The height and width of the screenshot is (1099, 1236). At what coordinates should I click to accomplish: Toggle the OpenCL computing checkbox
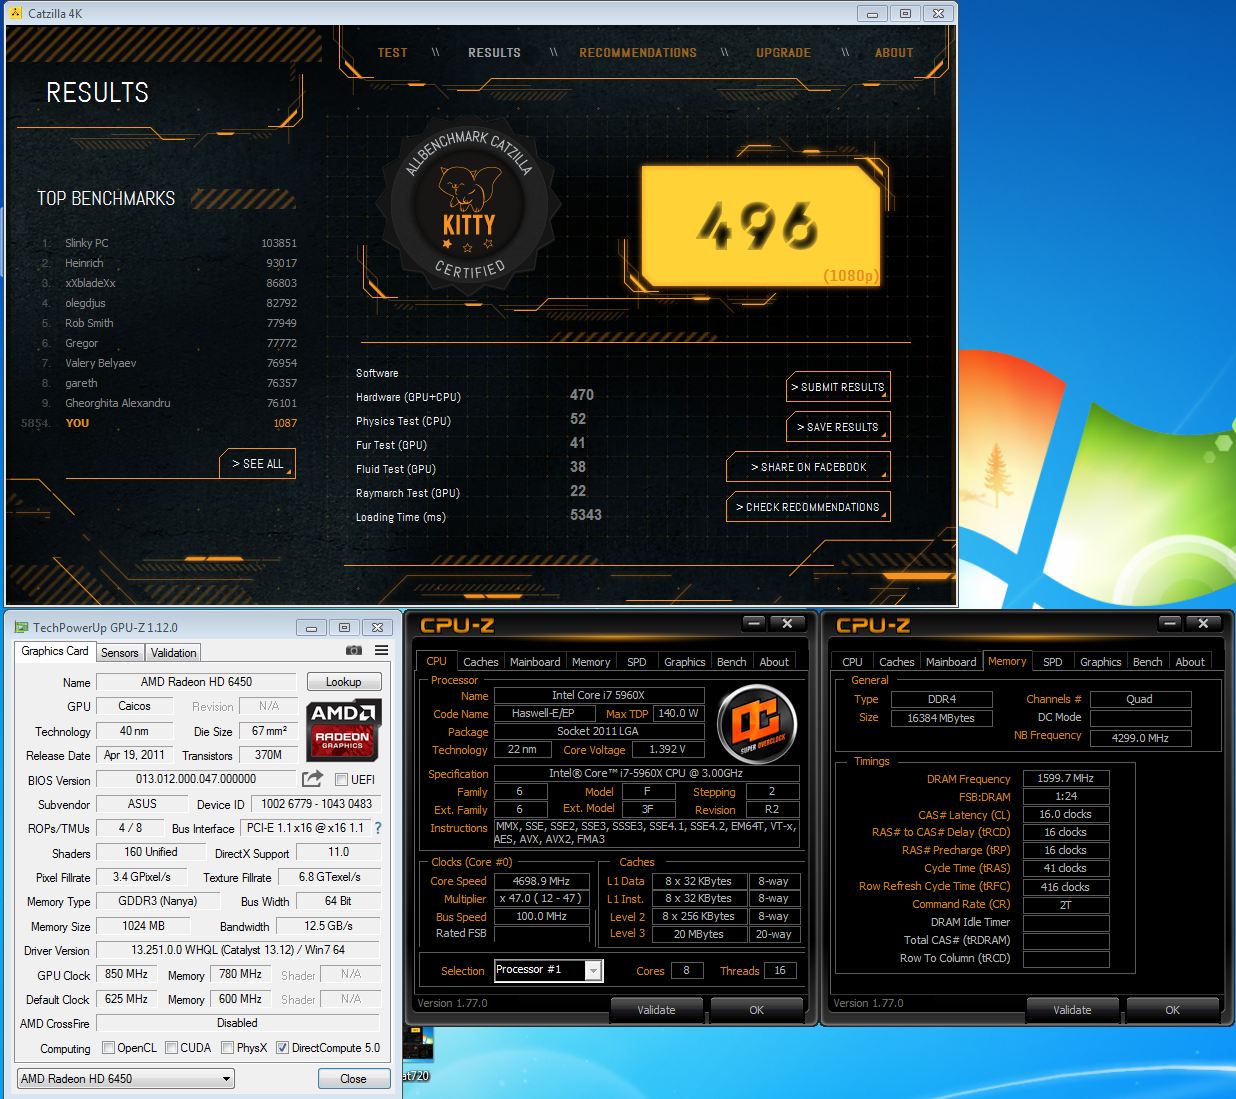[109, 1048]
